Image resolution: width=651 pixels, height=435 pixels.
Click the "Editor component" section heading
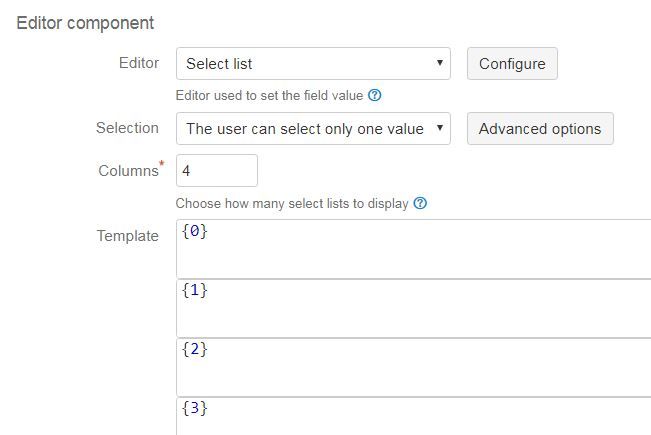(x=85, y=22)
